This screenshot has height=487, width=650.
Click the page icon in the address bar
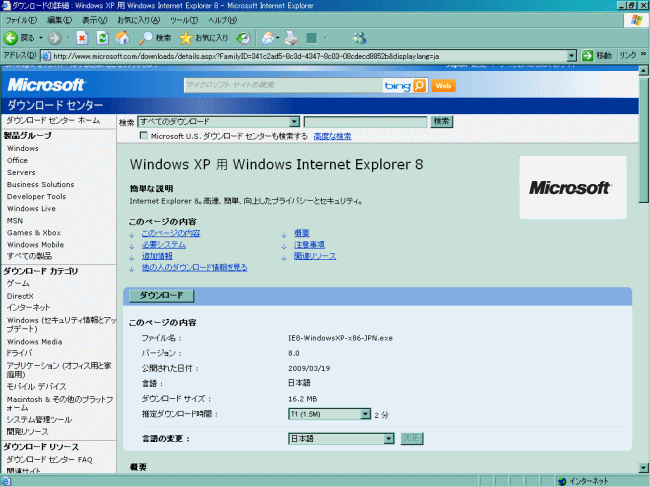tap(46, 56)
